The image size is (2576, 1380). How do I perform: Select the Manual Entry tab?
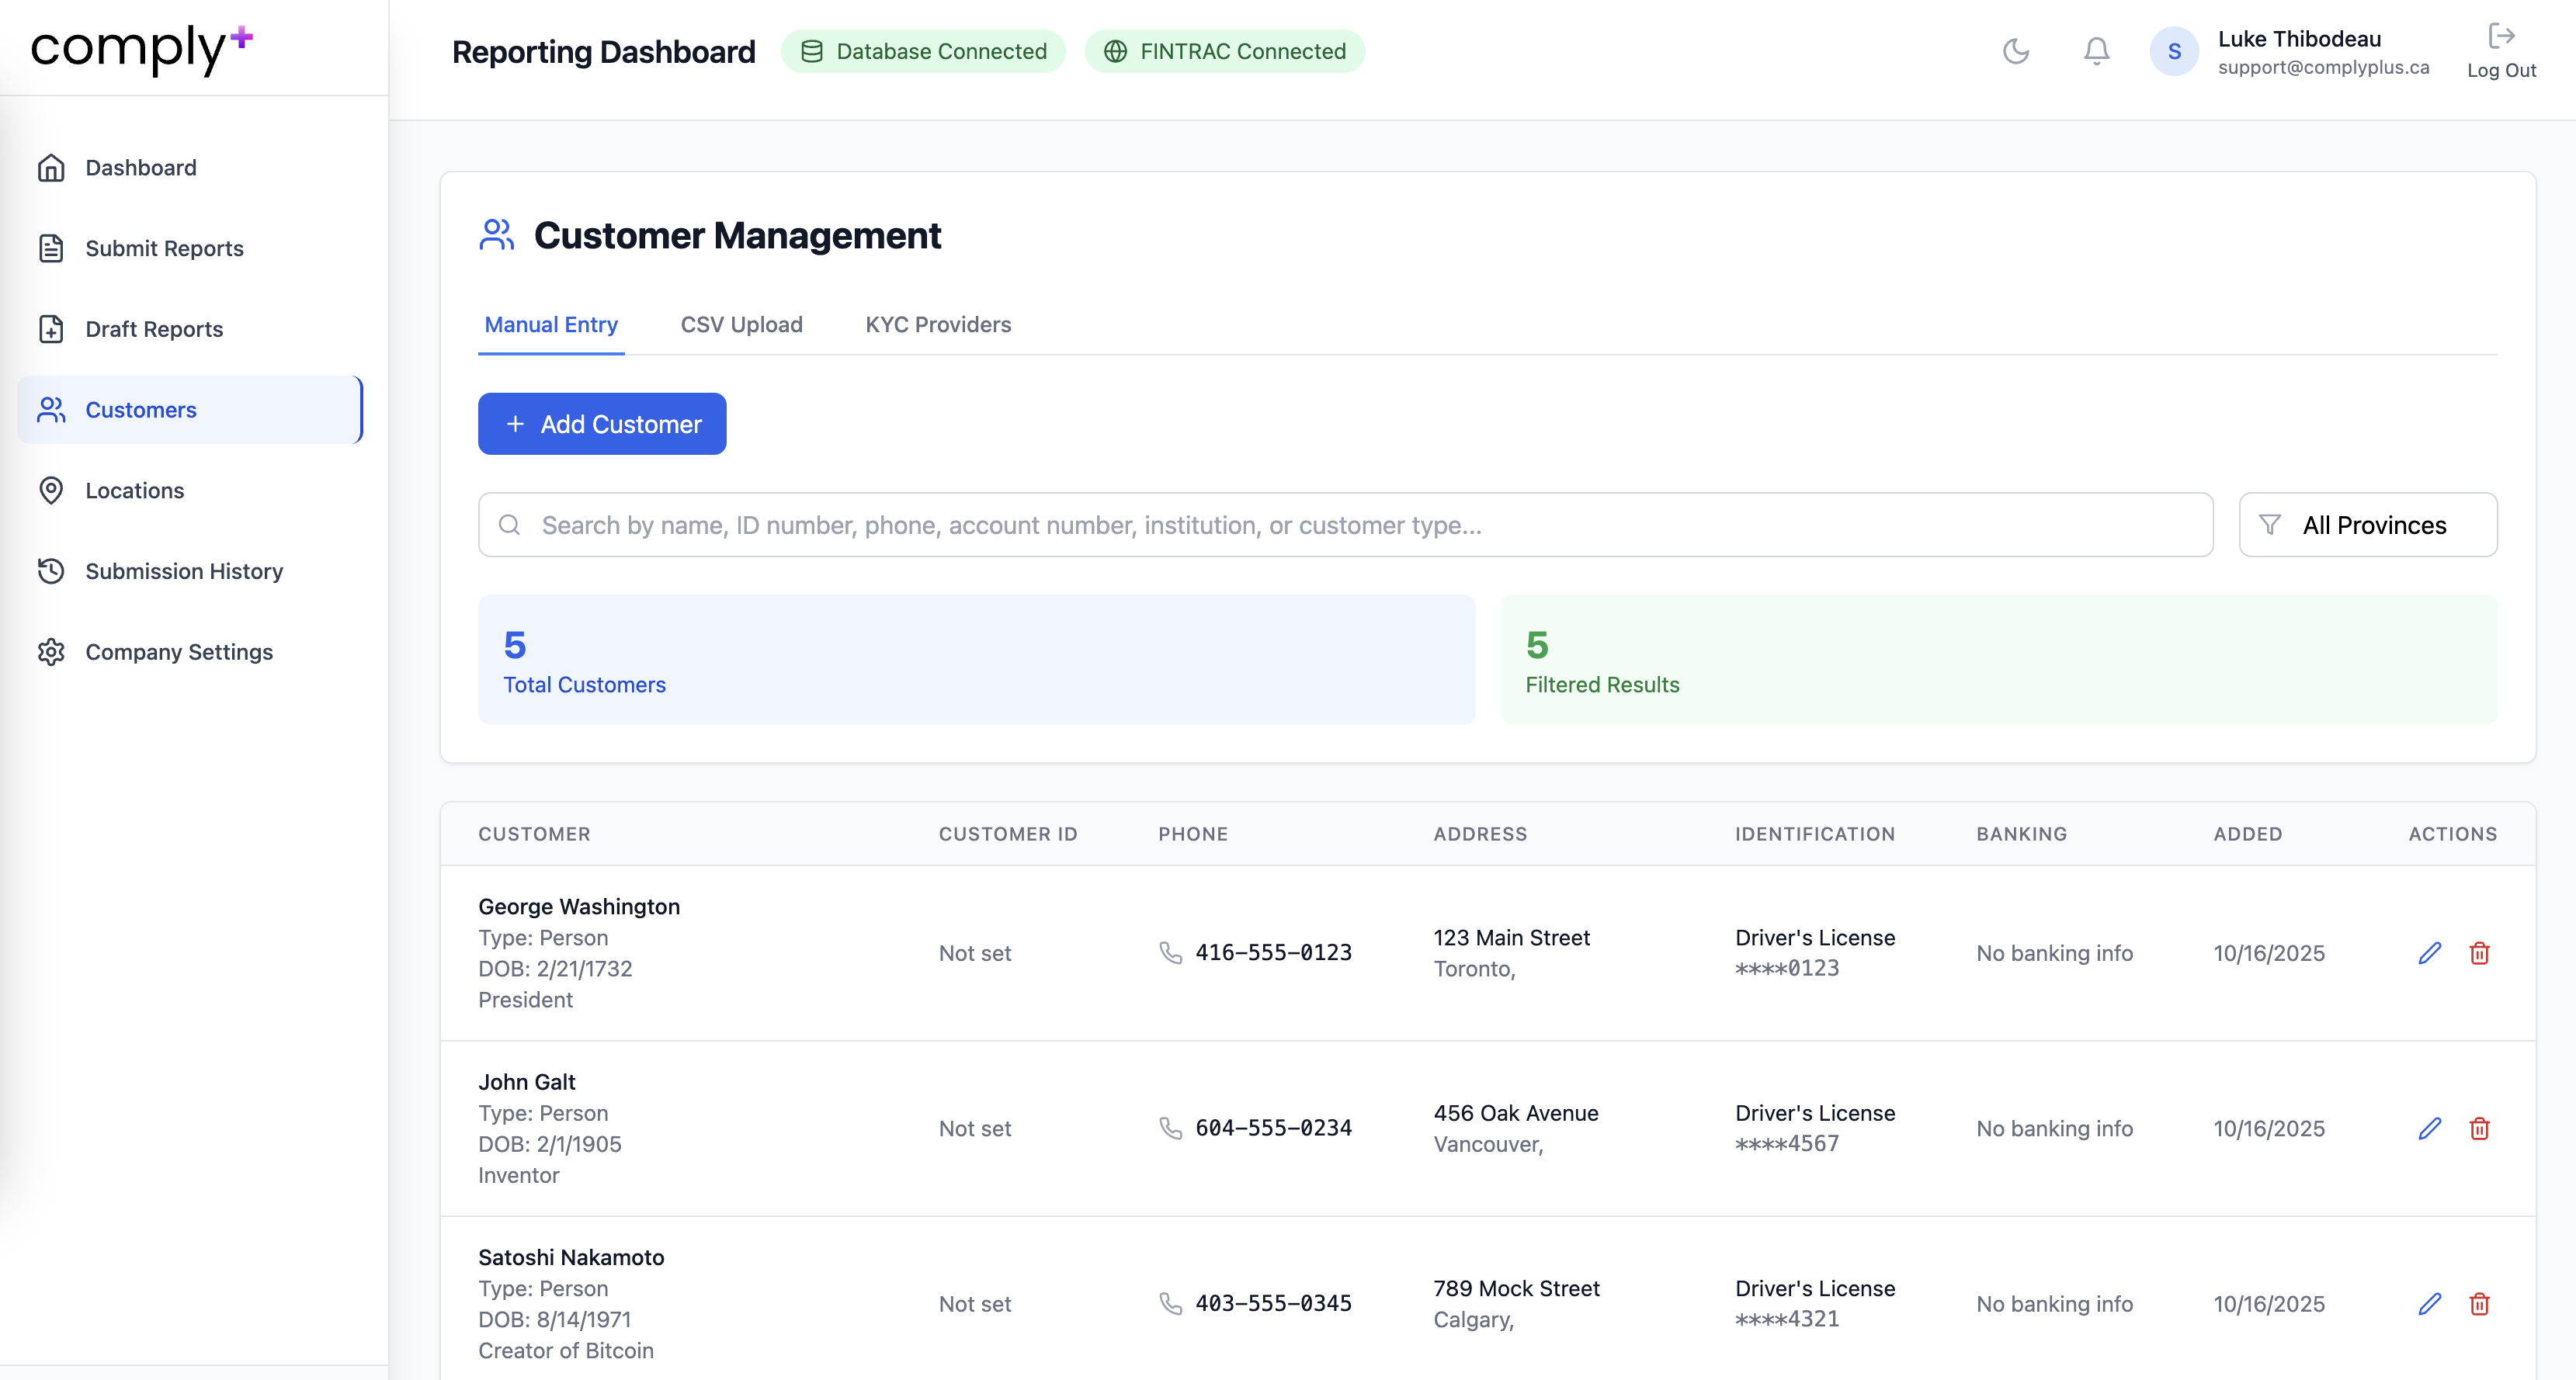pyautogui.click(x=551, y=324)
